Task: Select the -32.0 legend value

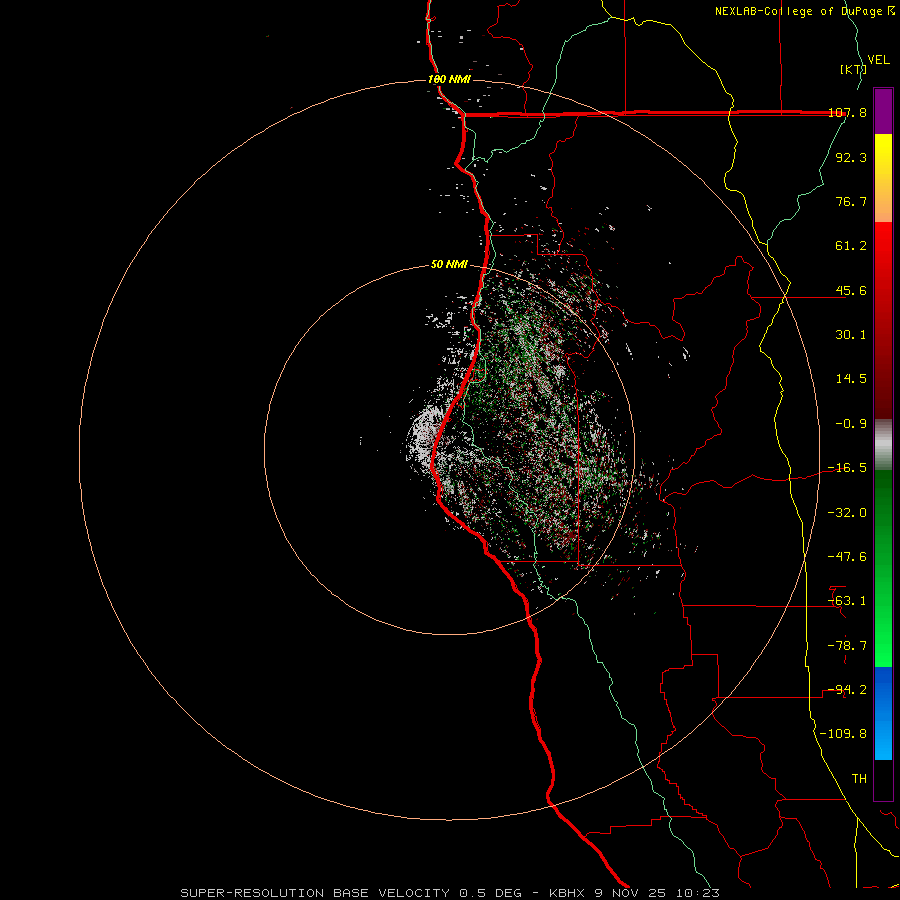Action: click(x=847, y=513)
